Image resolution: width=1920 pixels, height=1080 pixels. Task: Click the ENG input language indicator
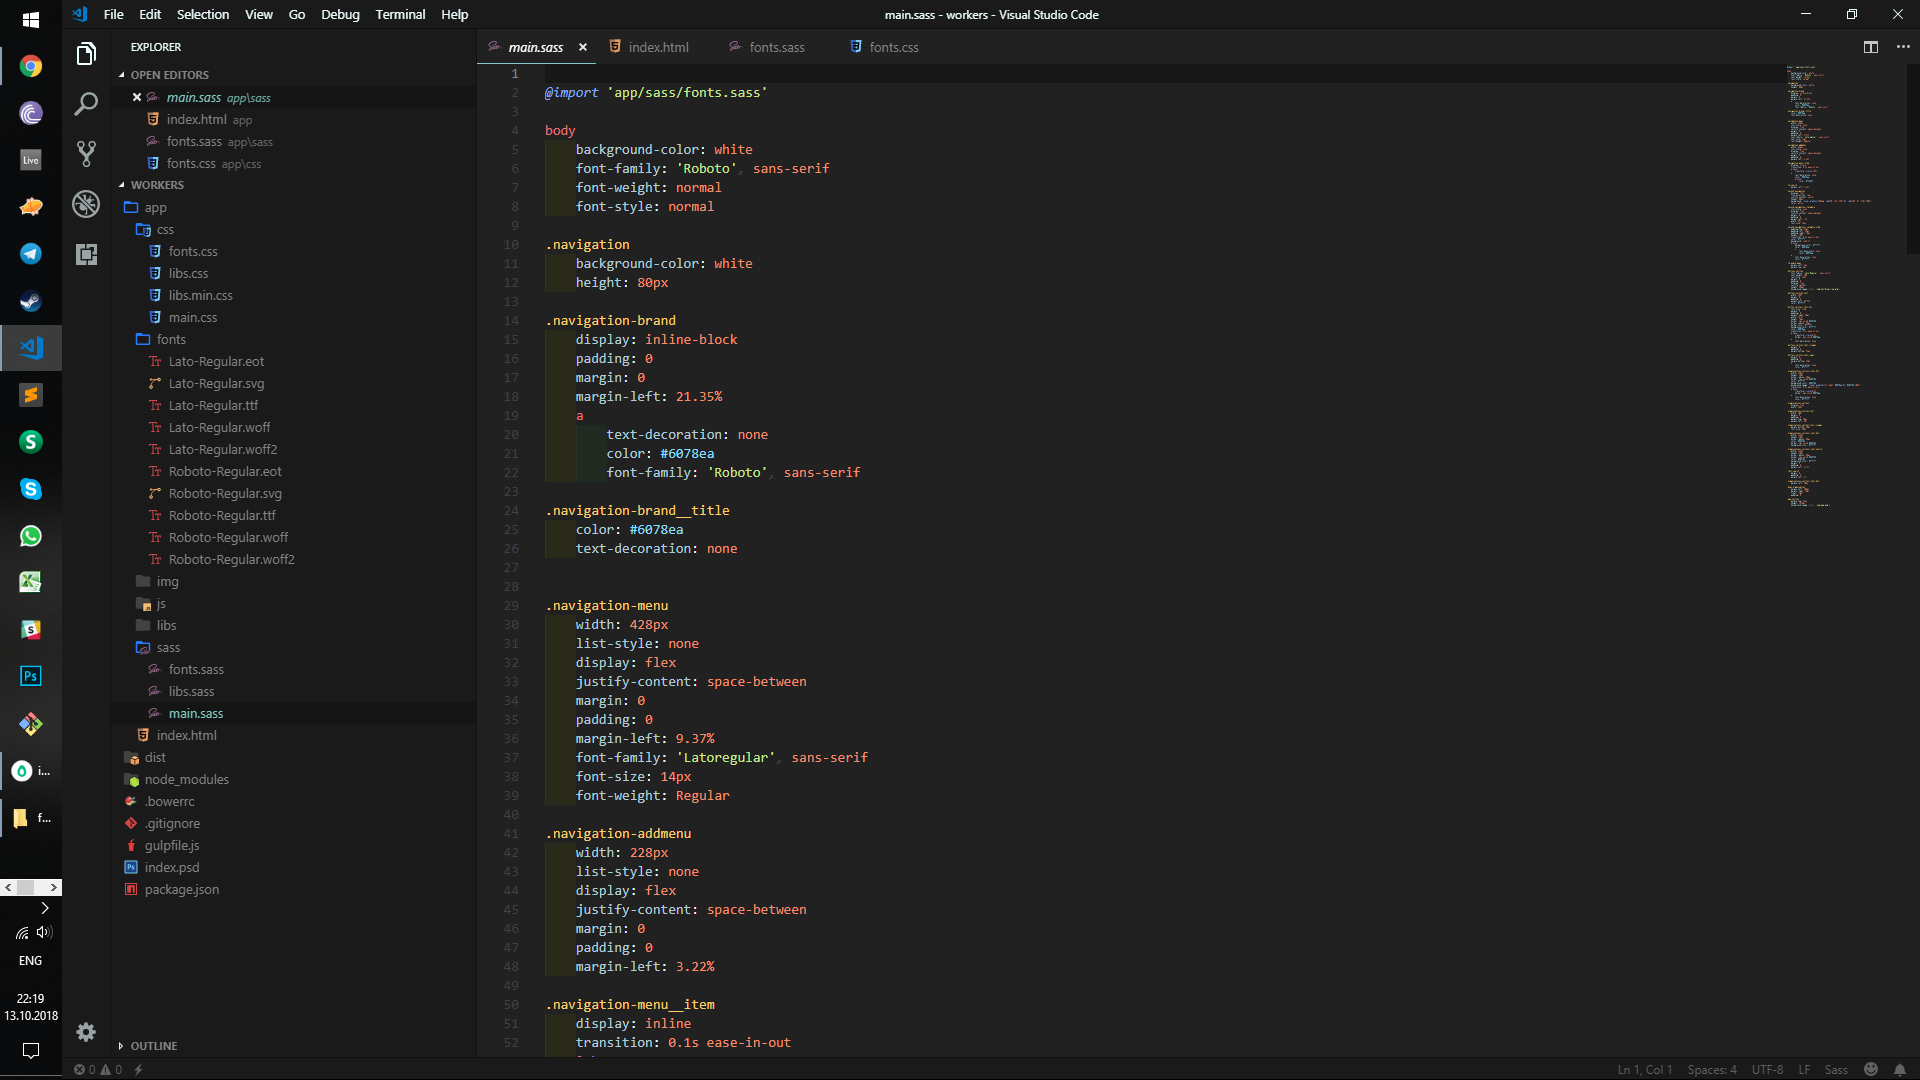[x=31, y=960]
